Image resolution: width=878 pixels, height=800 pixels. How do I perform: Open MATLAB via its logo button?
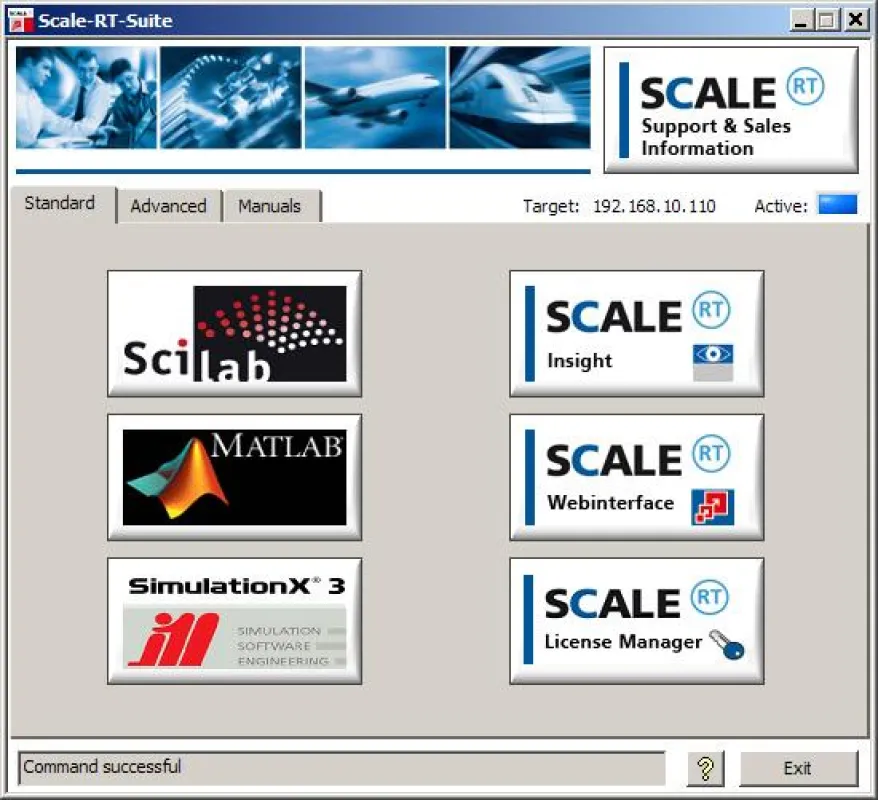[234, 478]
